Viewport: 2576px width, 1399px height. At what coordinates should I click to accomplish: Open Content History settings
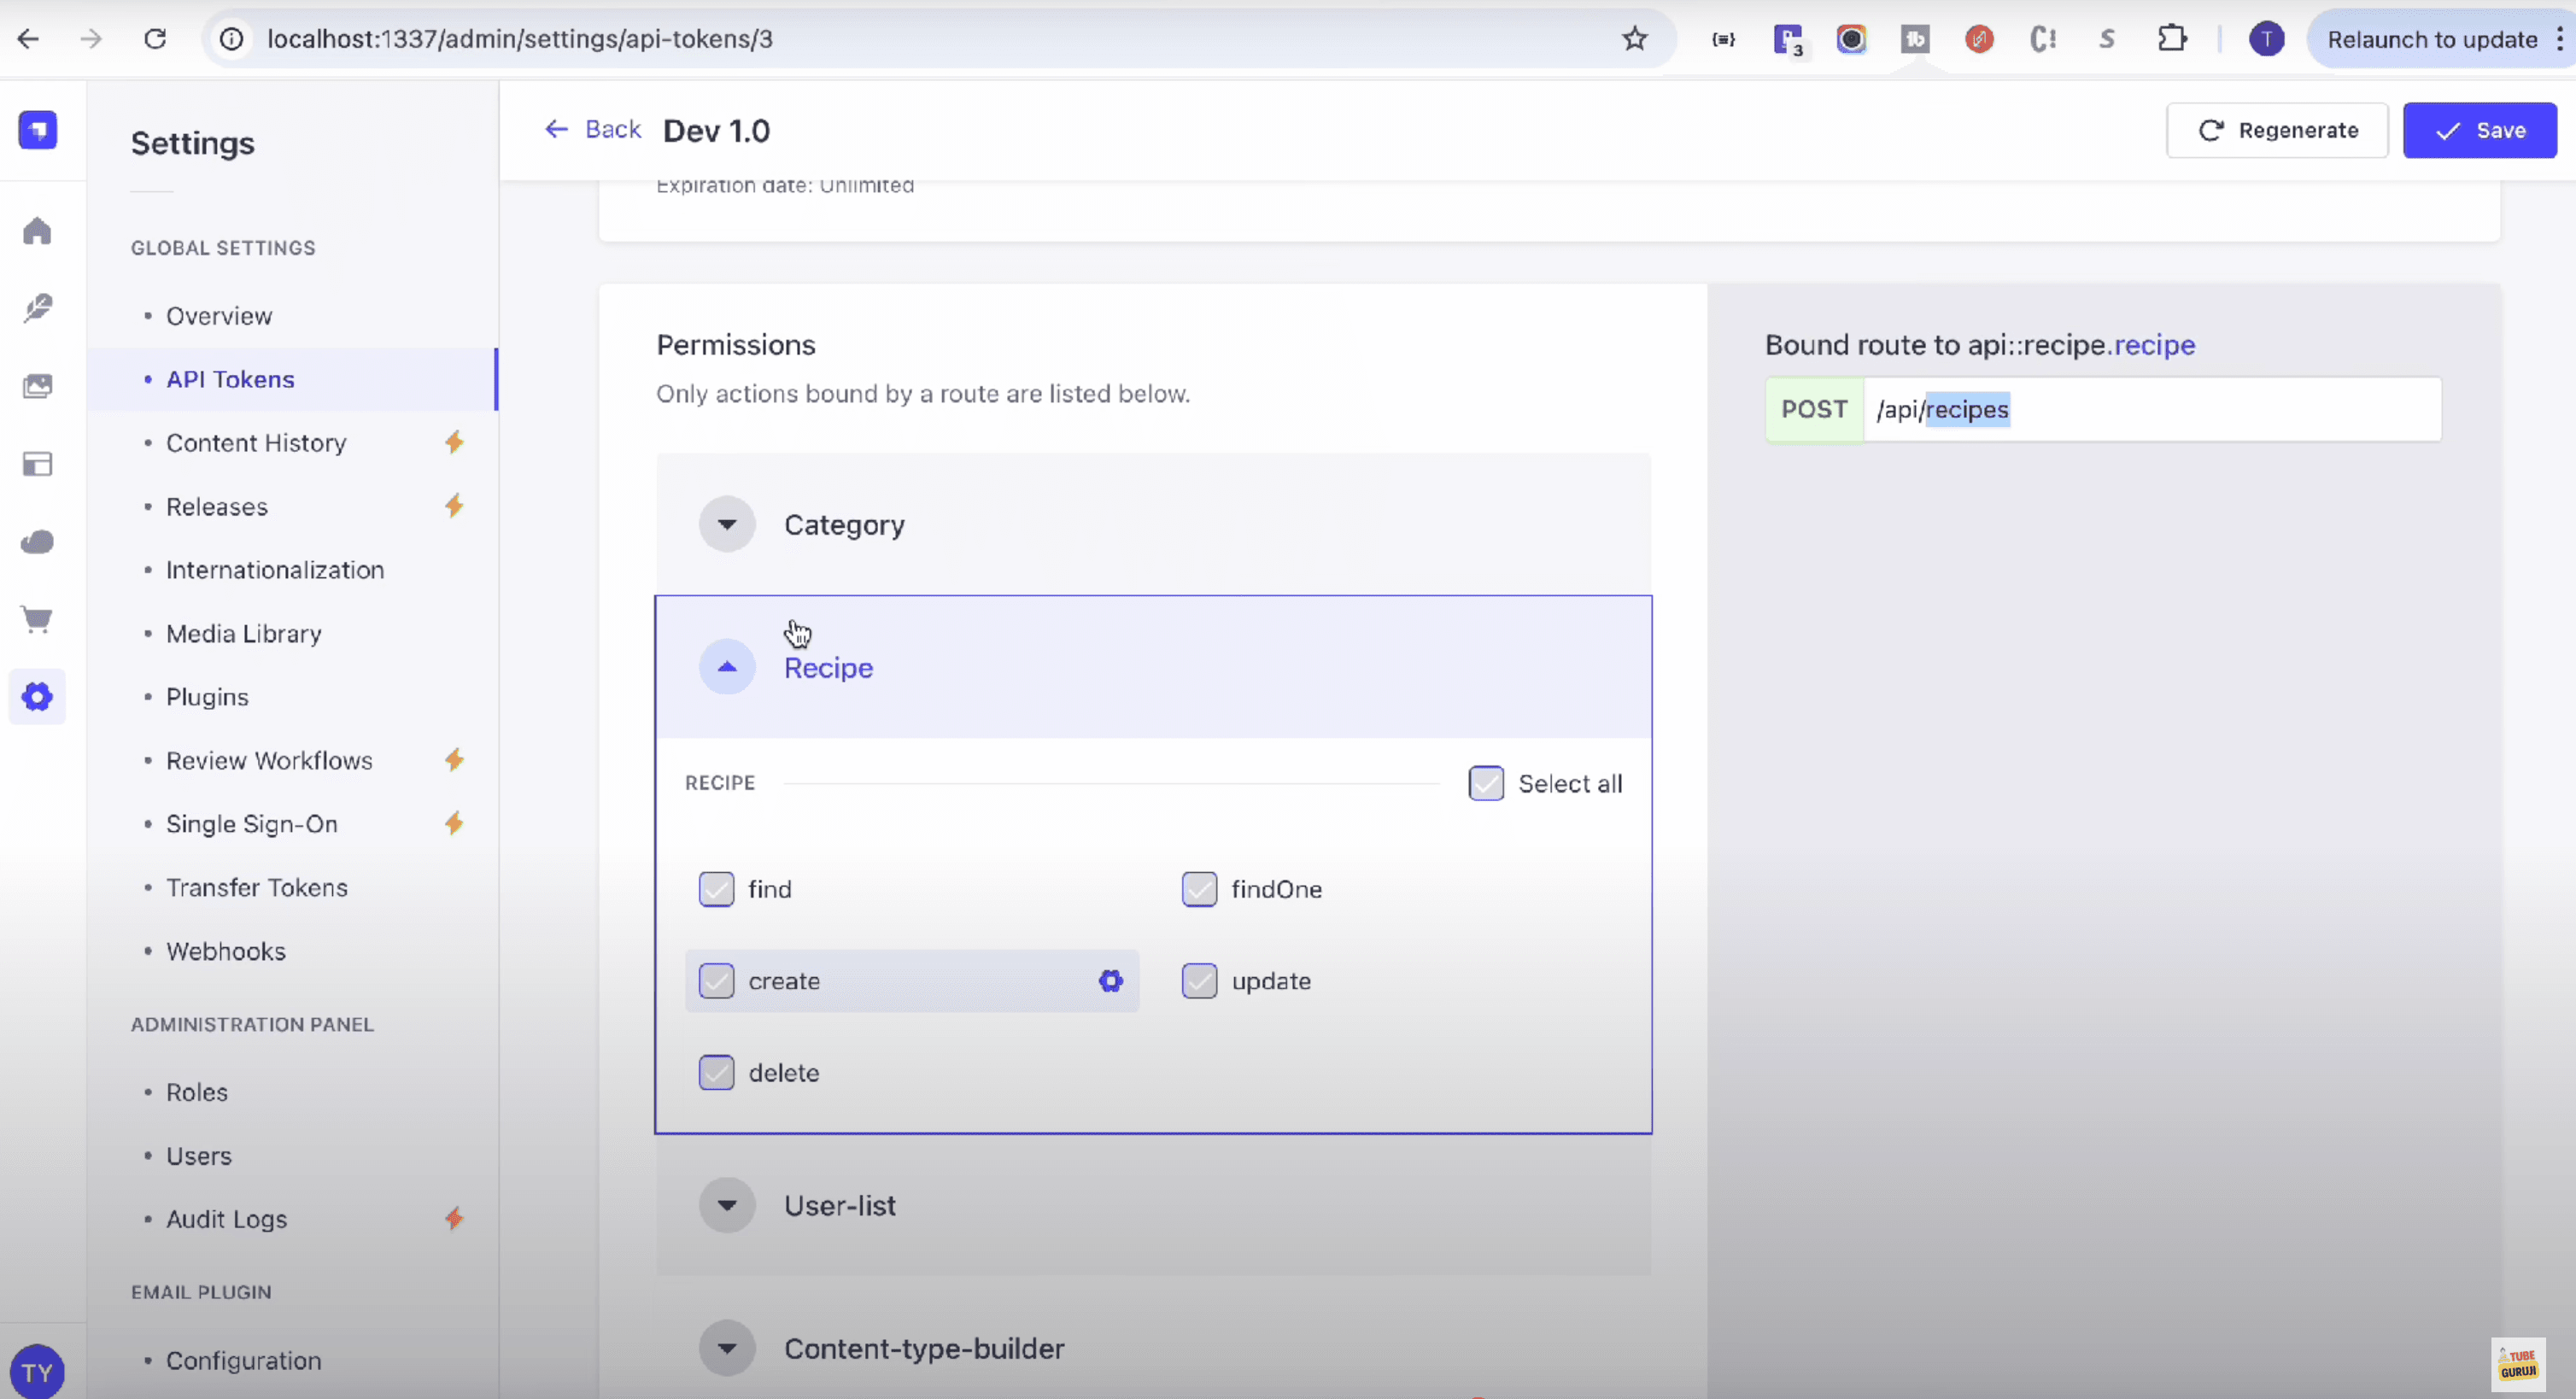click(256, 442)
